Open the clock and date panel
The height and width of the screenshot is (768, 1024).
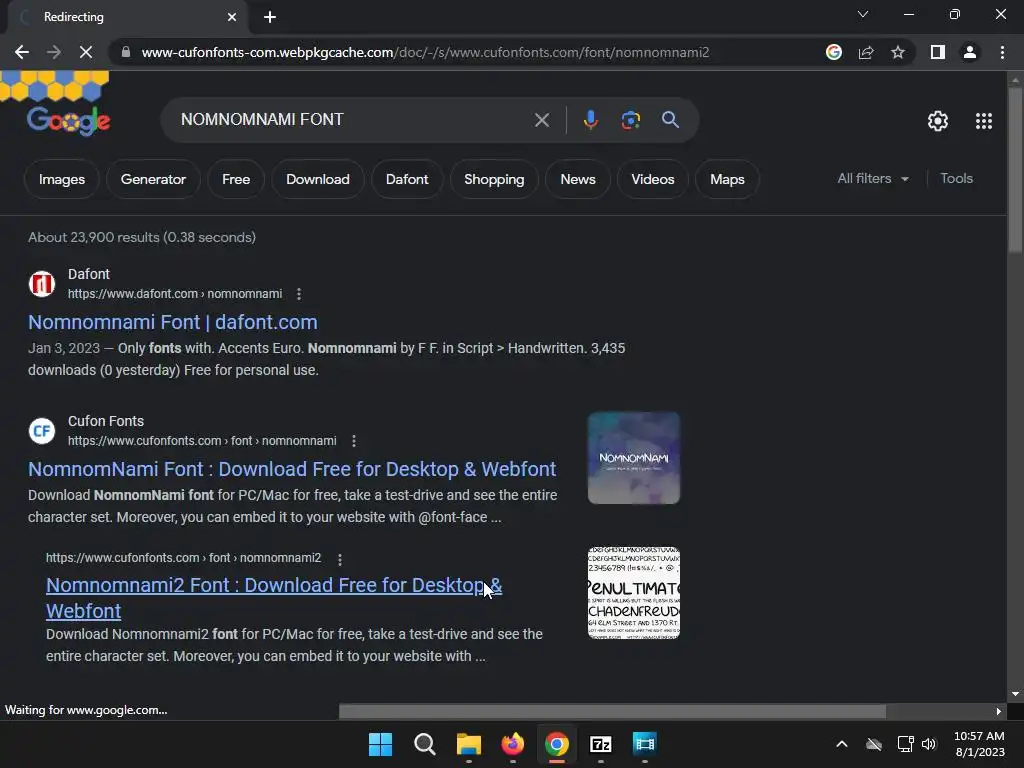click(980, 744)
